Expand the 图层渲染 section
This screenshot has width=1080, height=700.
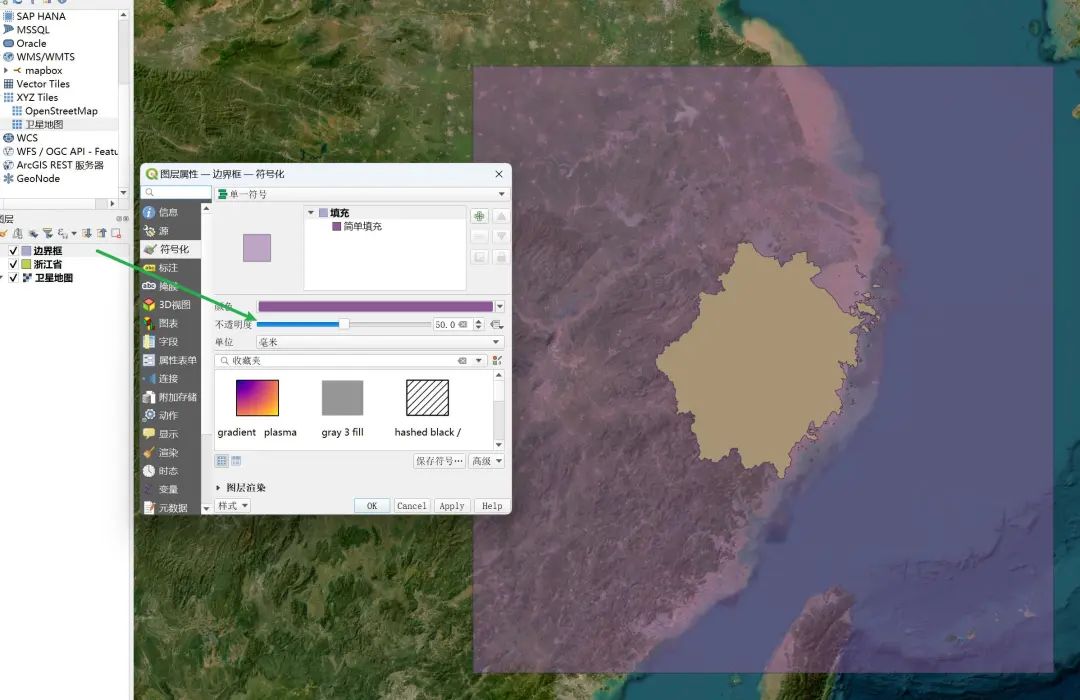(243, 487)
